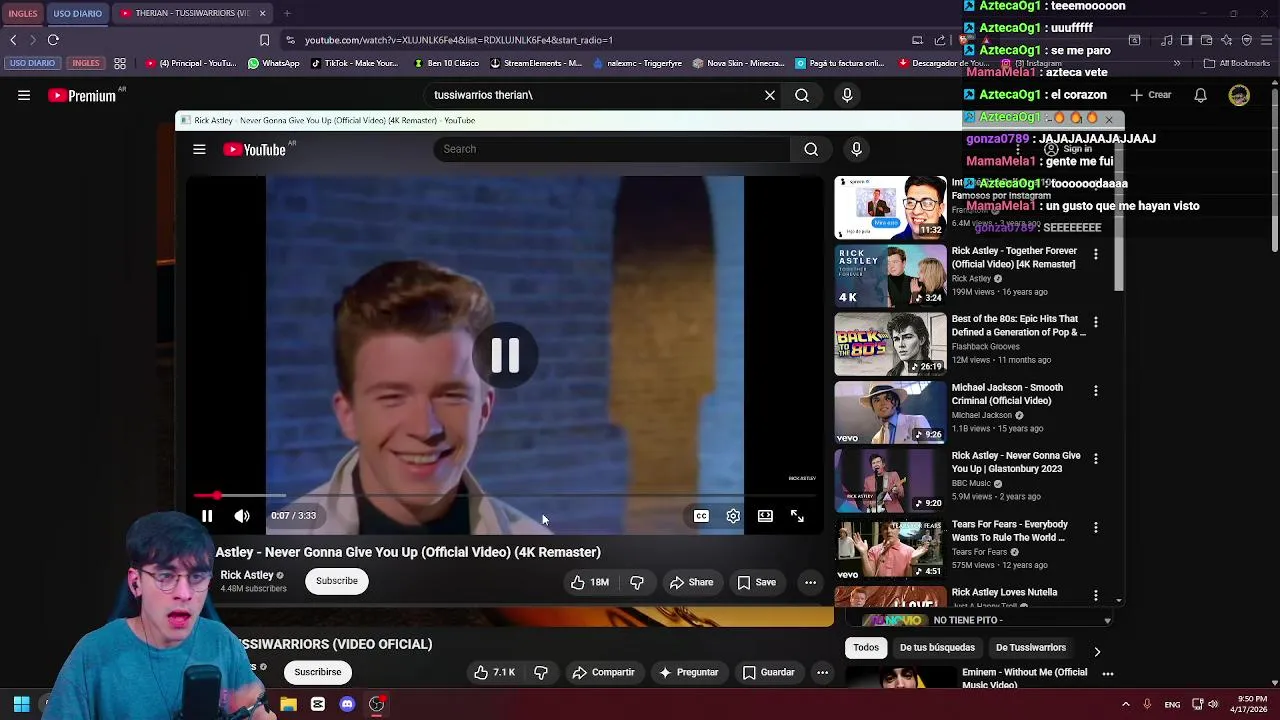
Task: Click Compartir on the background video
Action: coord(604,672)
